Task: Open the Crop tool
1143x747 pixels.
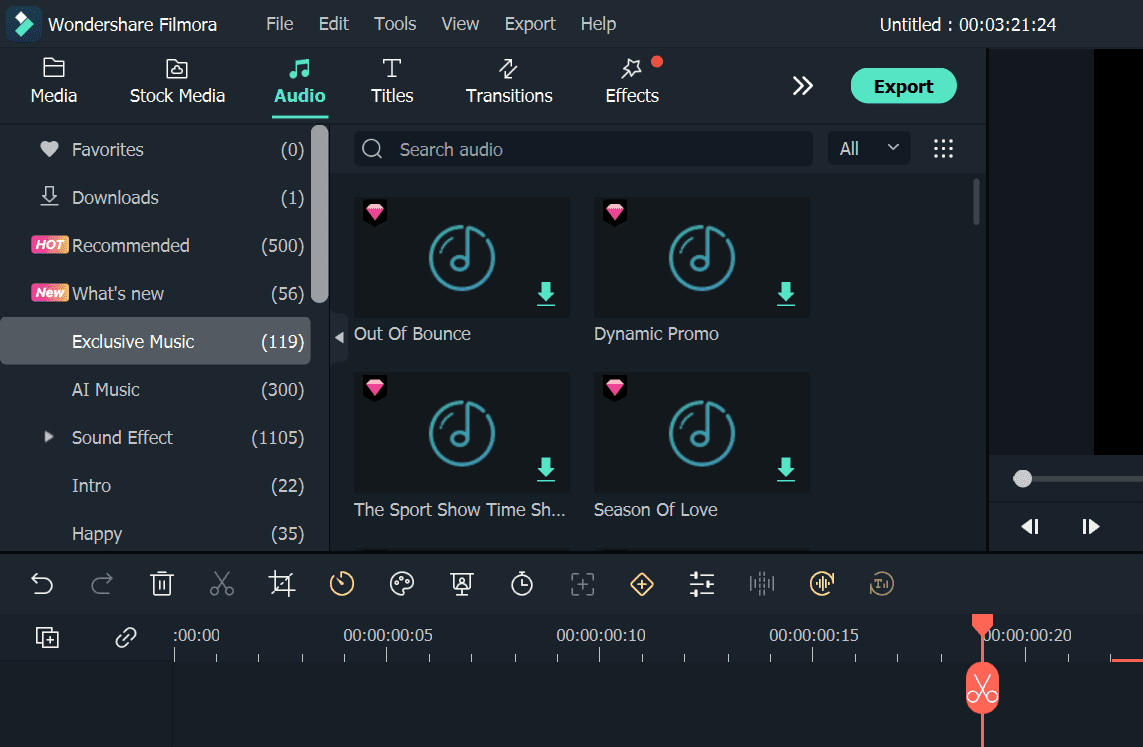Action: pyautogui.click(x=281, y=584)
